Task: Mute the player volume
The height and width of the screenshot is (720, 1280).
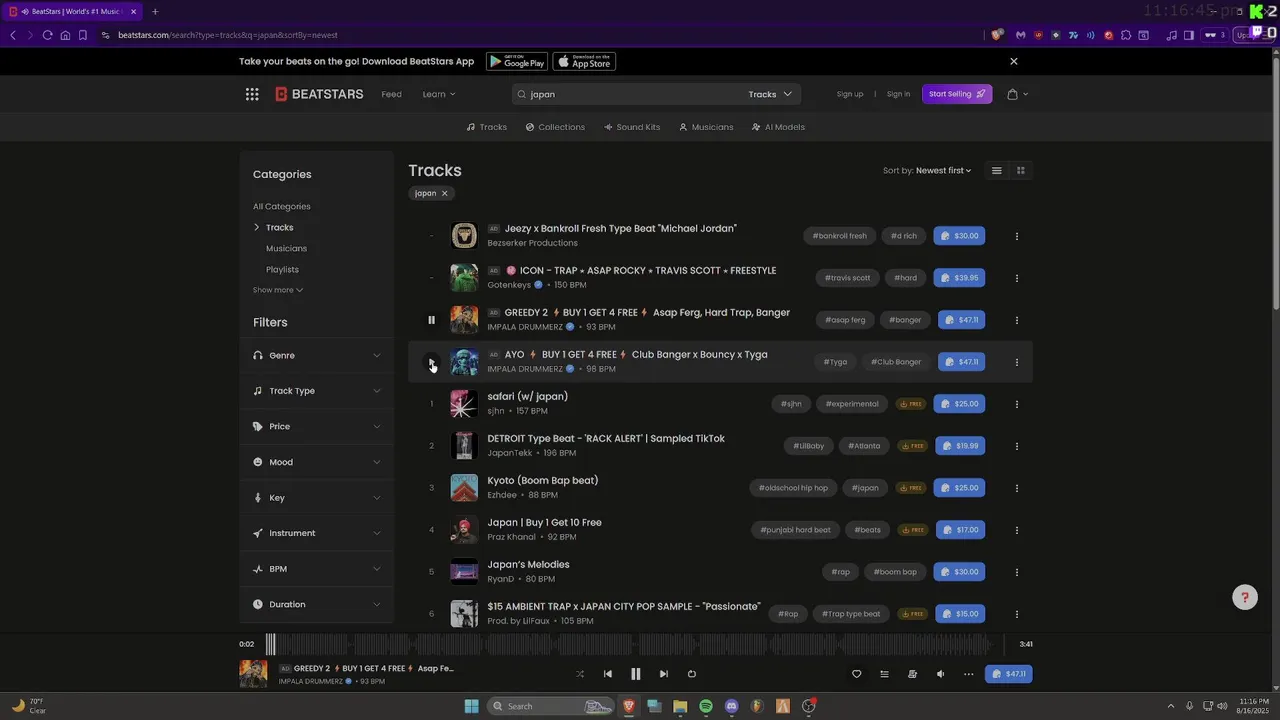Action: click(x=940, y=674)
